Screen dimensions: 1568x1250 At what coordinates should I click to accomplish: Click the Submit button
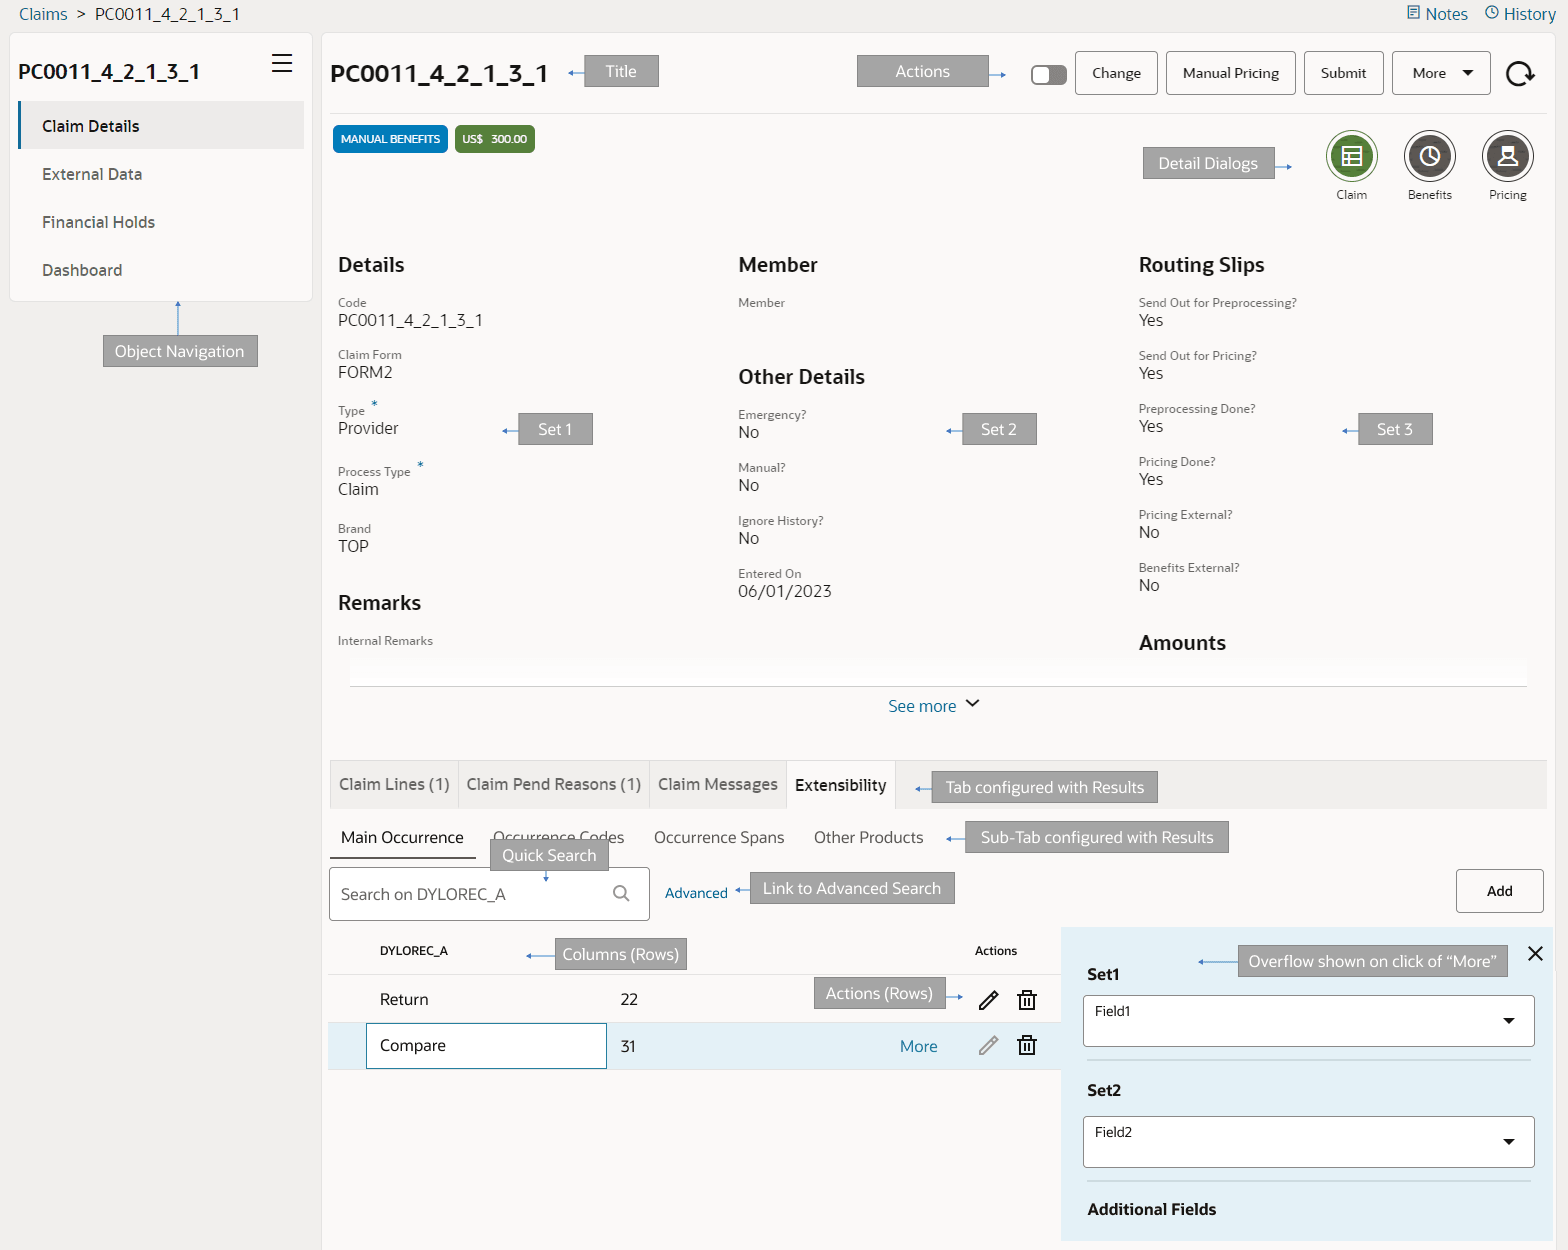tap(1343, 73)
